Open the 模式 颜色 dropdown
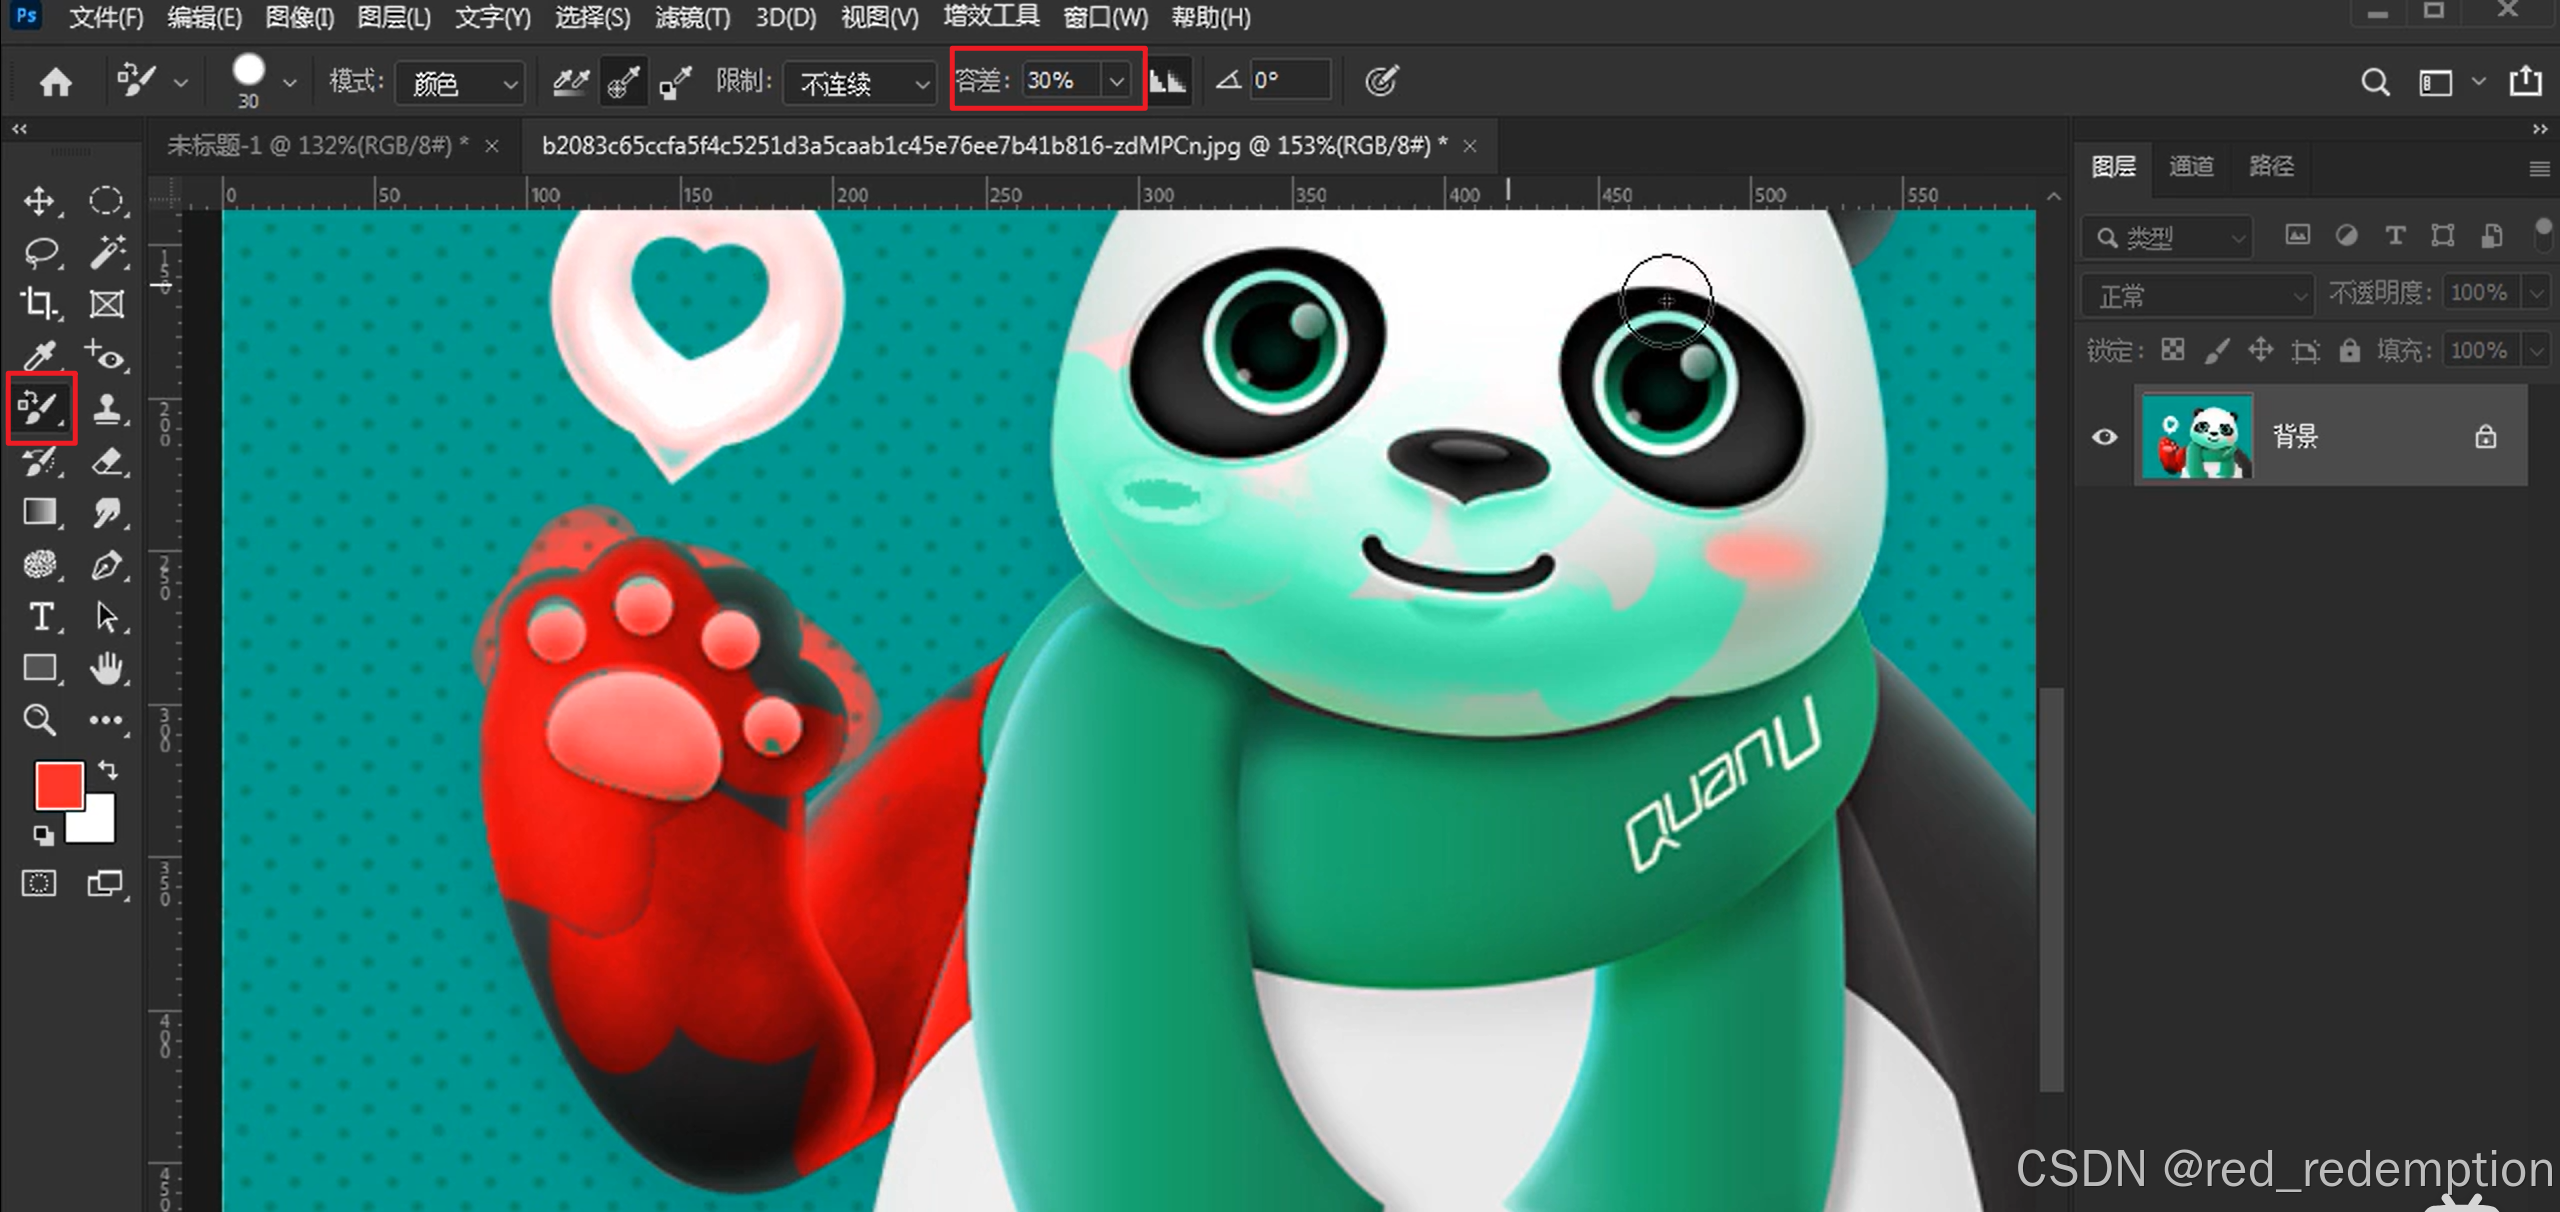The height and width of the screenshot is (1212, 2560). (460, 82)
